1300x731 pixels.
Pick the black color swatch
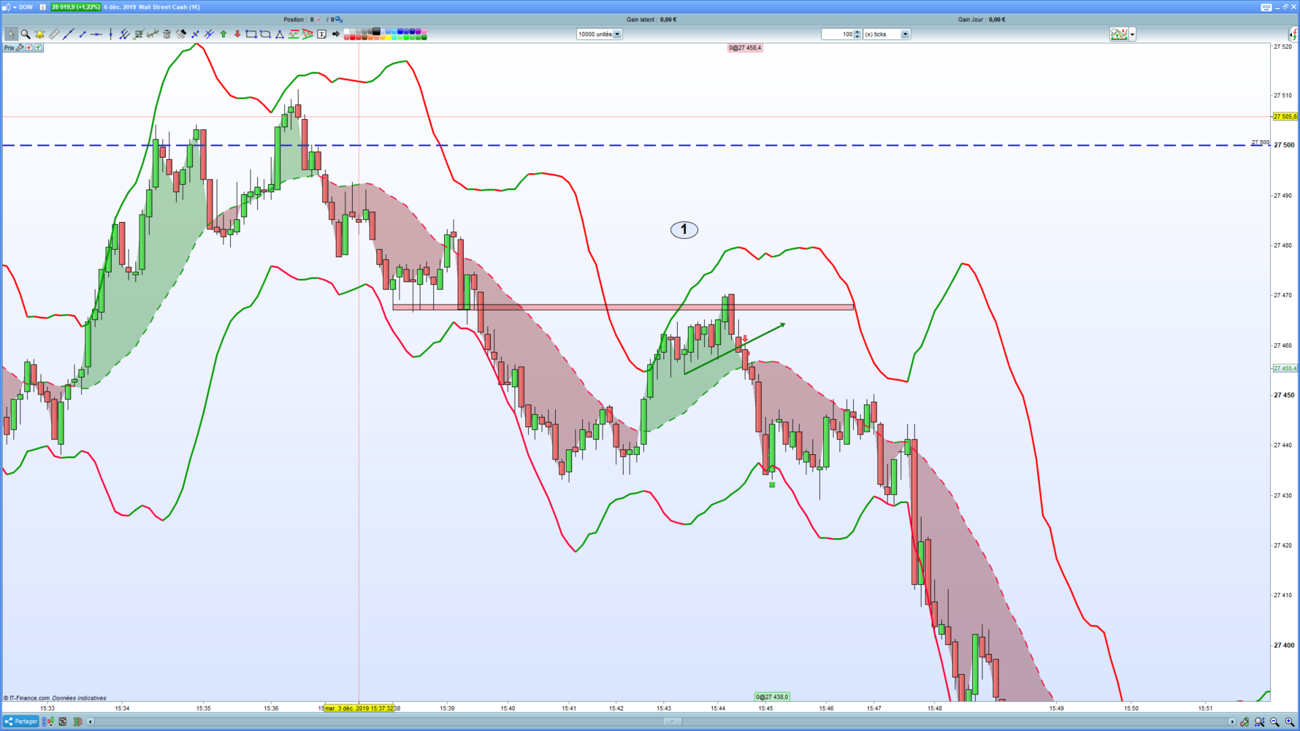[x=376, y=31]
